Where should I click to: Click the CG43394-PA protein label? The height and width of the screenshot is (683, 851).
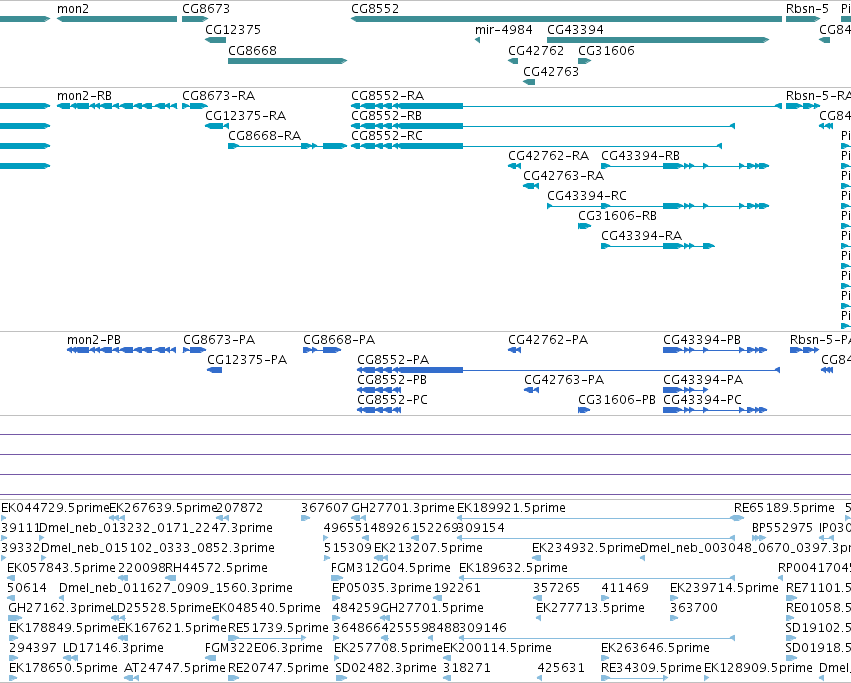tap(703, 380)
